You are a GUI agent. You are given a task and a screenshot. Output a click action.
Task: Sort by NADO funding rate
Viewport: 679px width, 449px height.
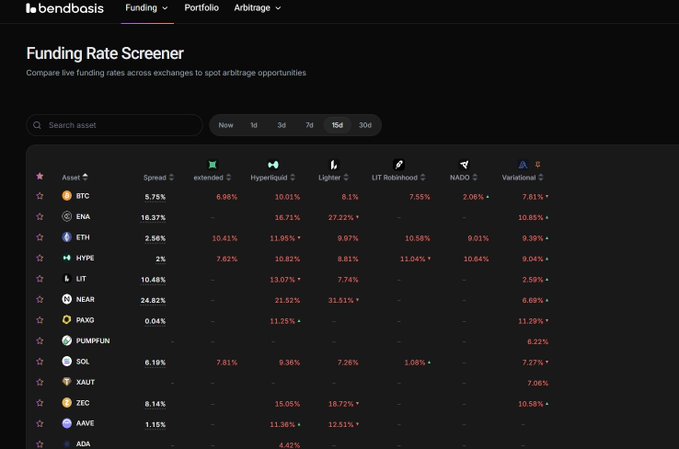click(463, 178)
